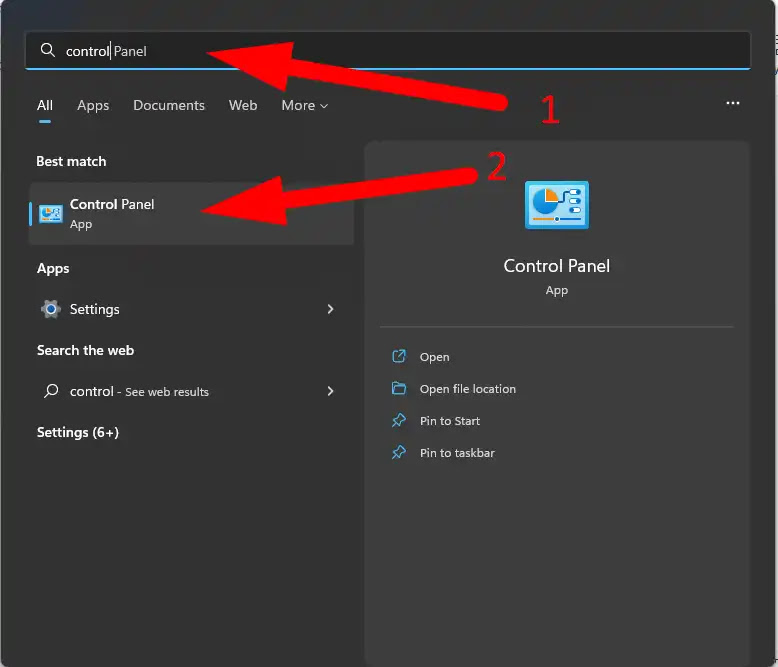Expand the More filter dropdown

pos(304,105)
